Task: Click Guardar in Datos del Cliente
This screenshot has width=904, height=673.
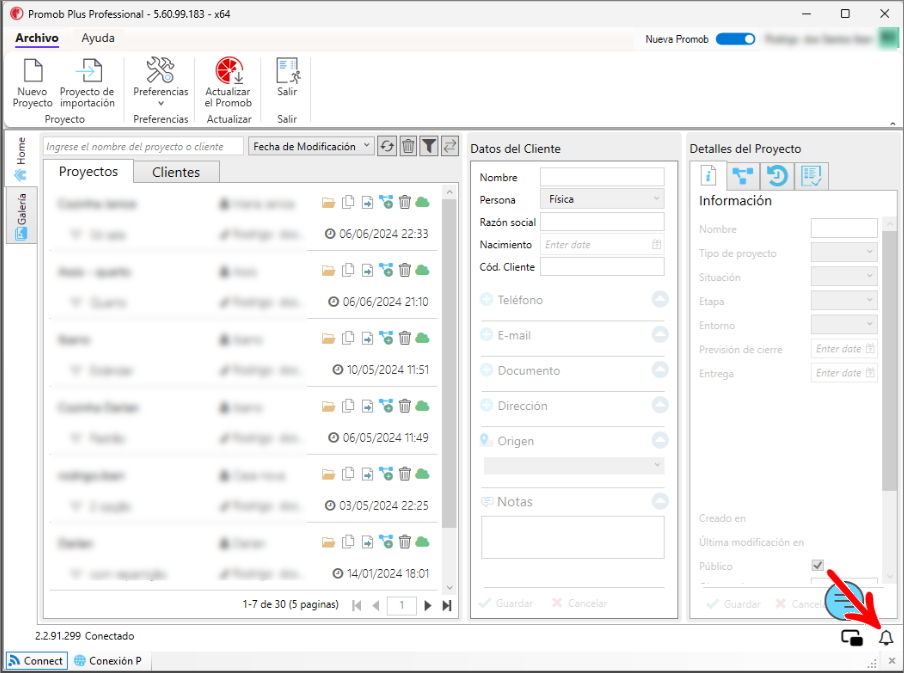Action: [x=507, y=603]
